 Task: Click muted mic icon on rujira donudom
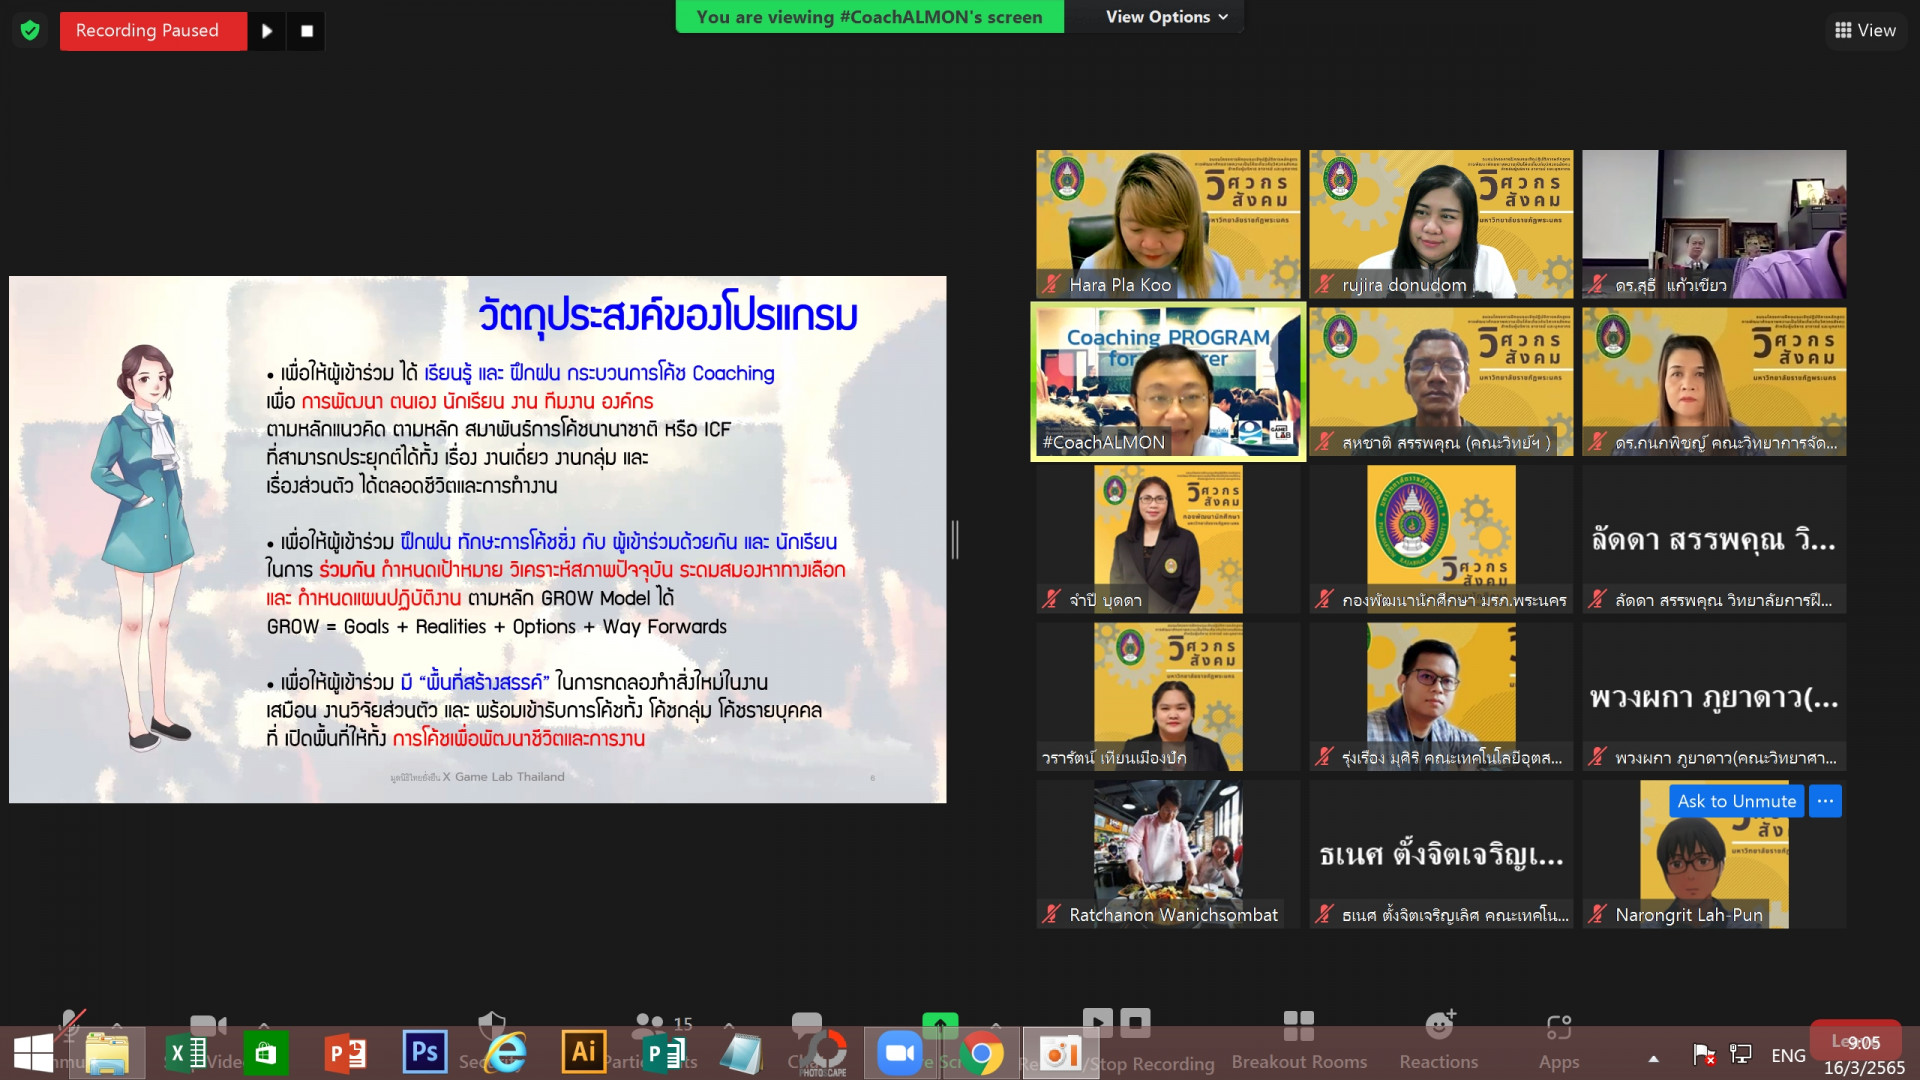point(1324,285)
